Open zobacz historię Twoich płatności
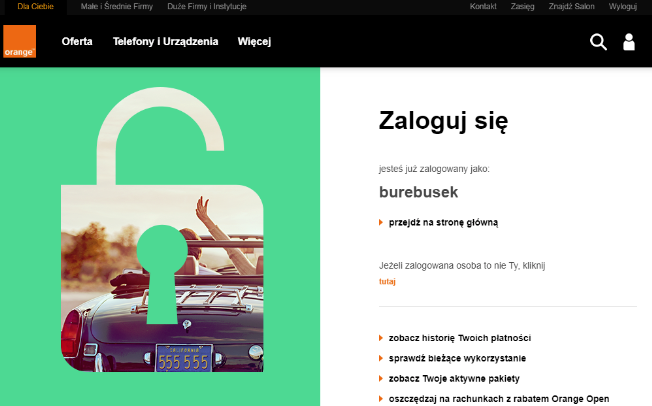This screenshot has height=406, width=652. [x=460, y=338]
